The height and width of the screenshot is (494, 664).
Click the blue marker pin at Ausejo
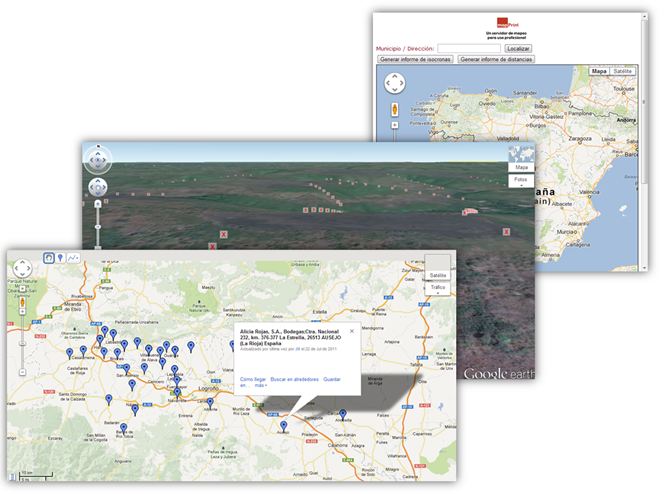tap(284, 427)
